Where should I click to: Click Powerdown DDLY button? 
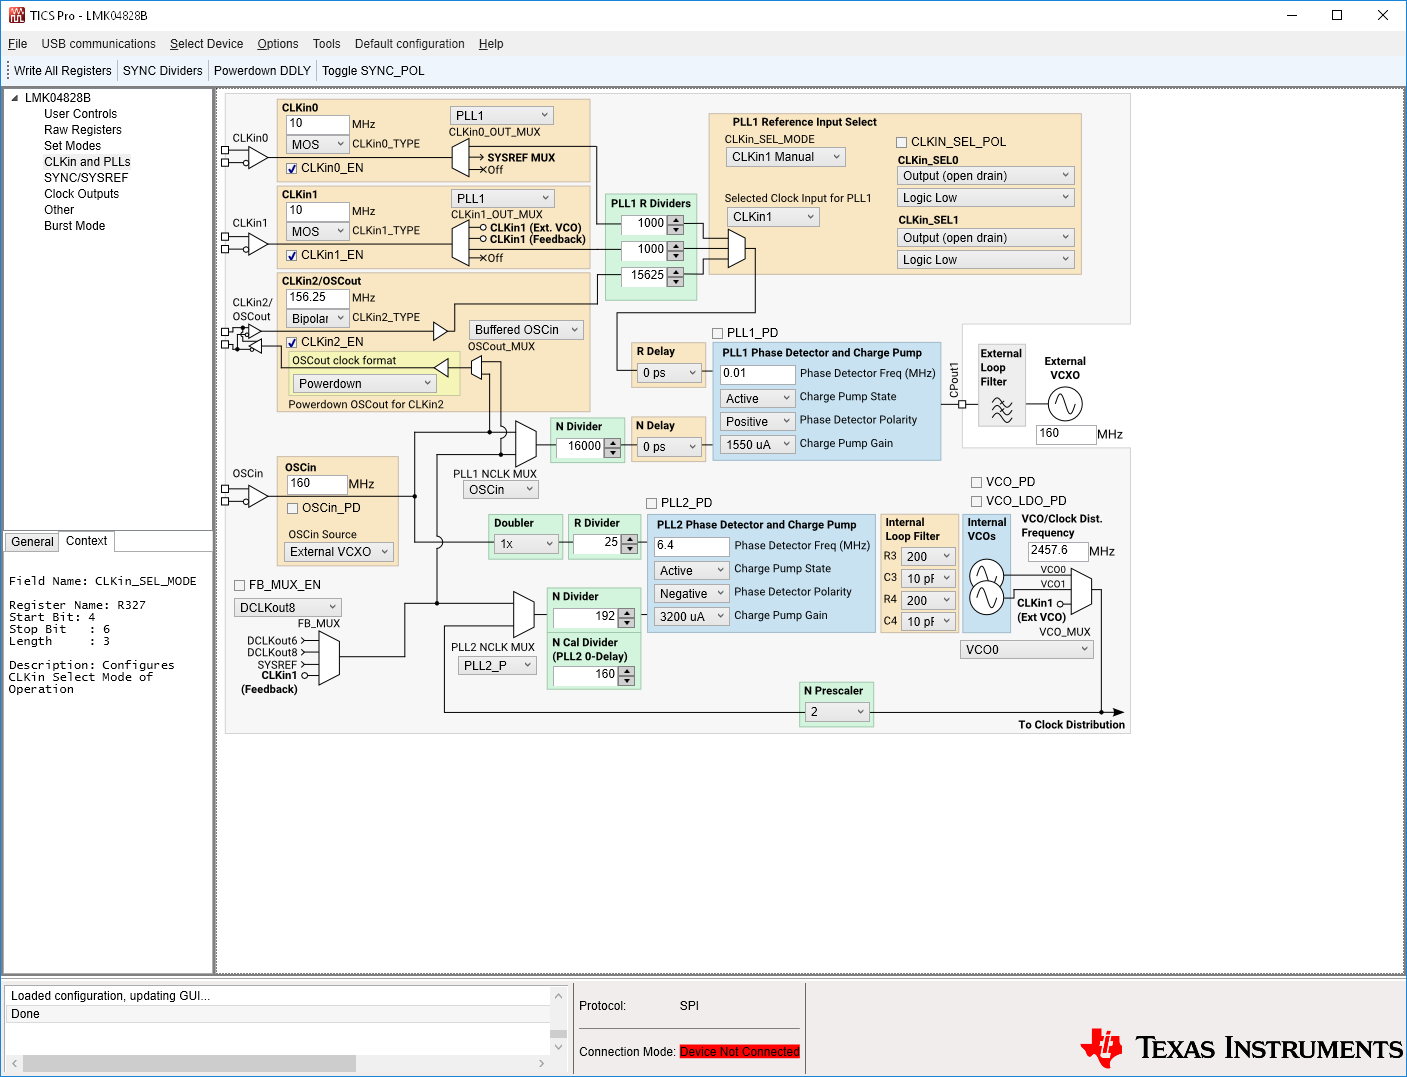(x=262, y=71)
